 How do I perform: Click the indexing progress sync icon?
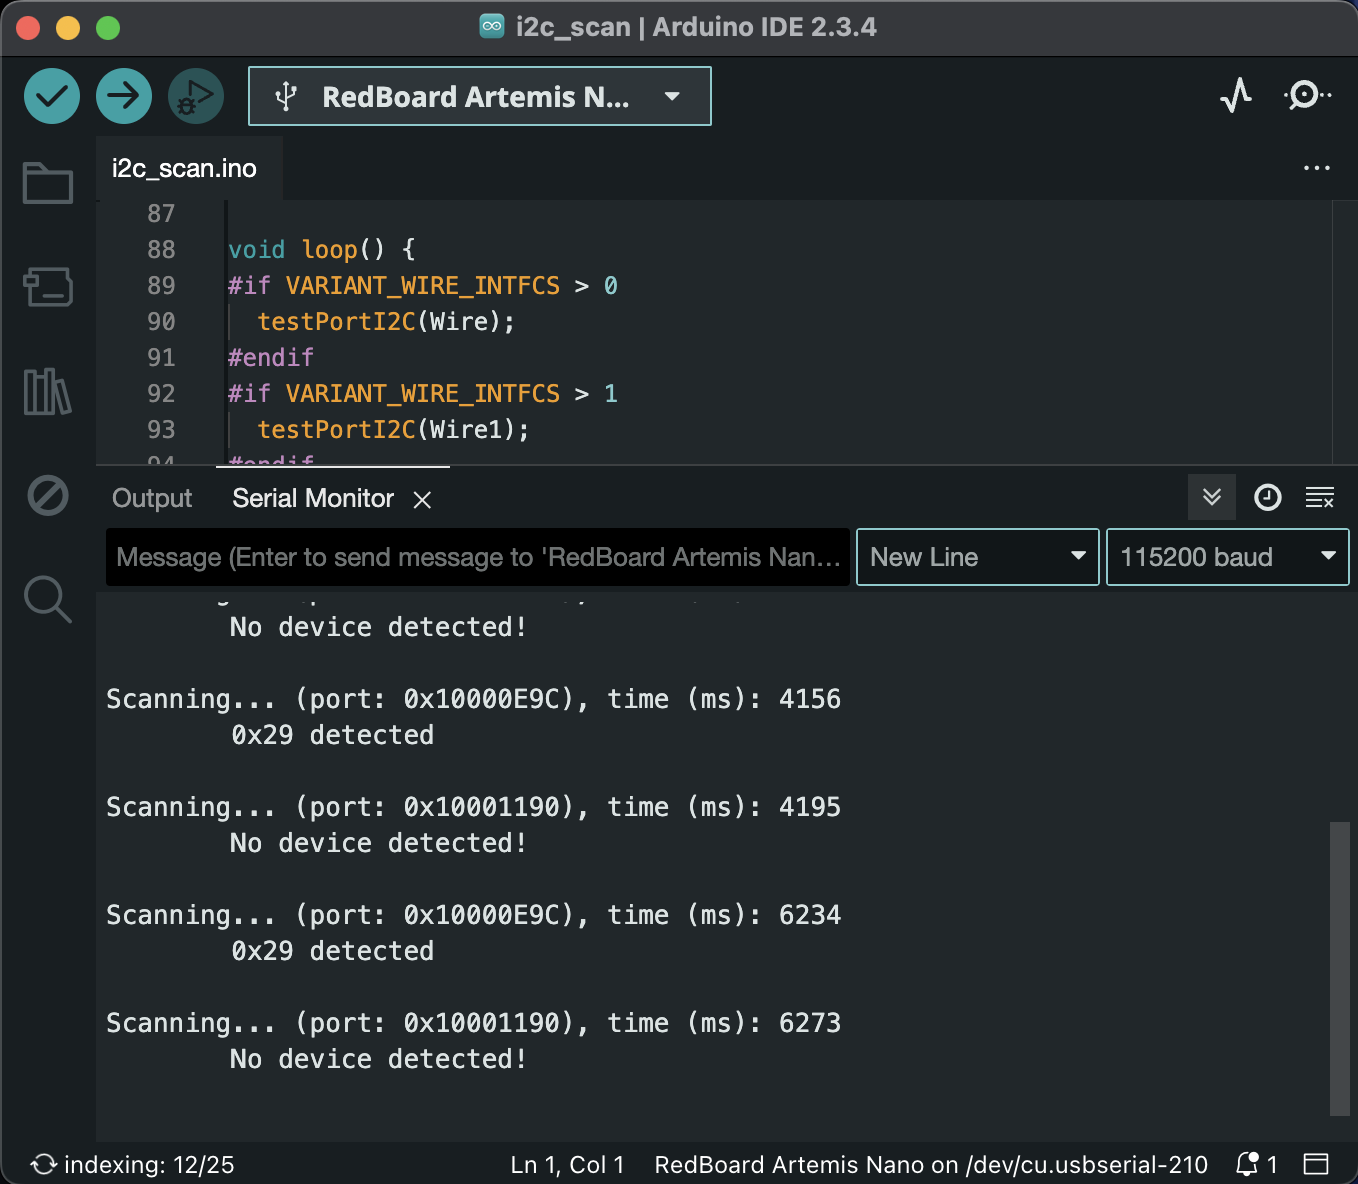tap(44, 1164)
